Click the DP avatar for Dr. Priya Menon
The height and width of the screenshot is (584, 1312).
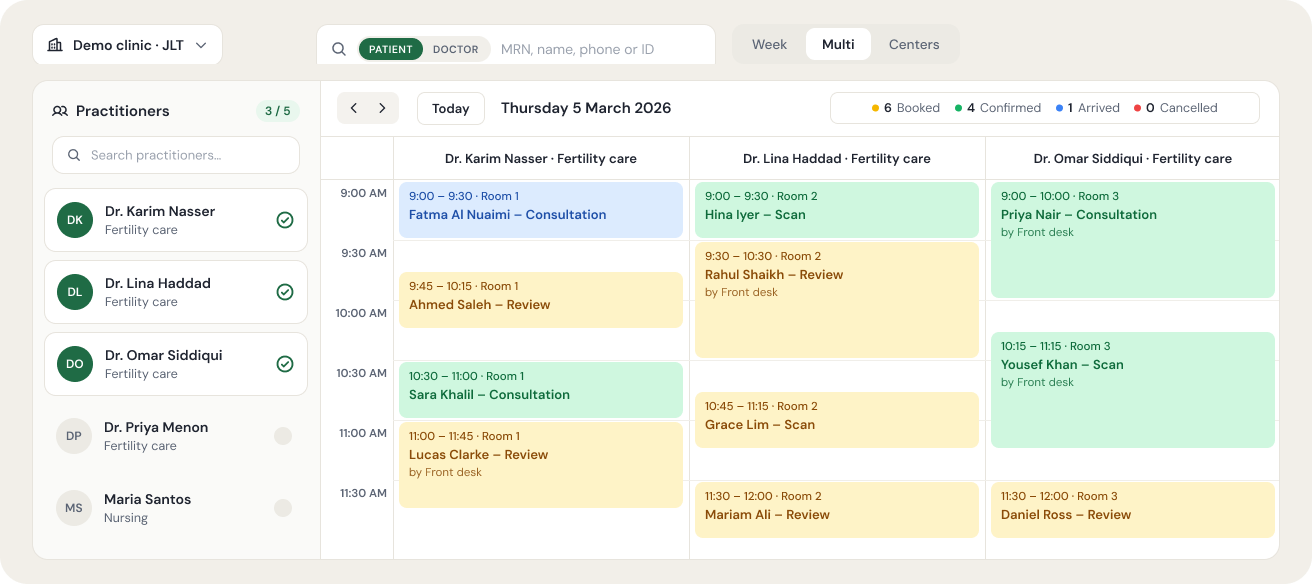coord(74,436)
